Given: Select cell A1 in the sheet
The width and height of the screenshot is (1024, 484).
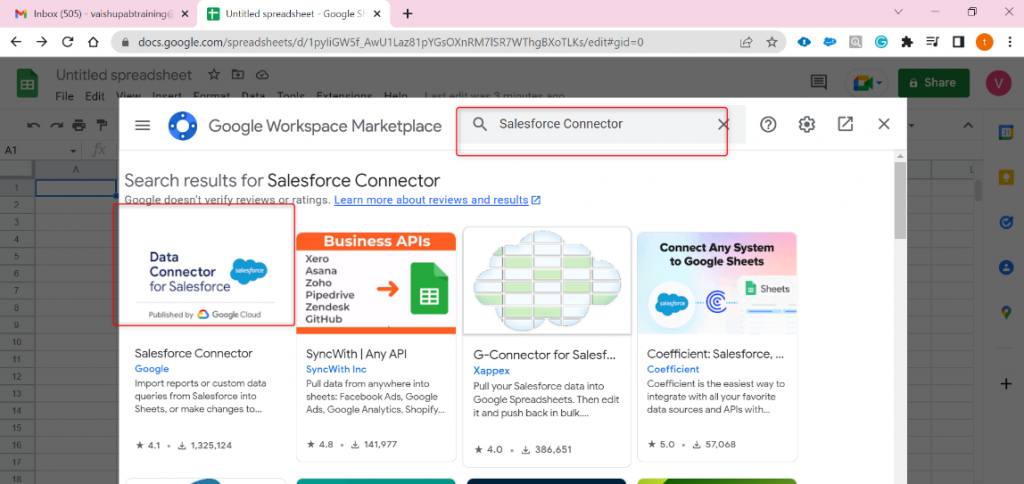Looking at the screenshot, I should (x=76, y=187).
